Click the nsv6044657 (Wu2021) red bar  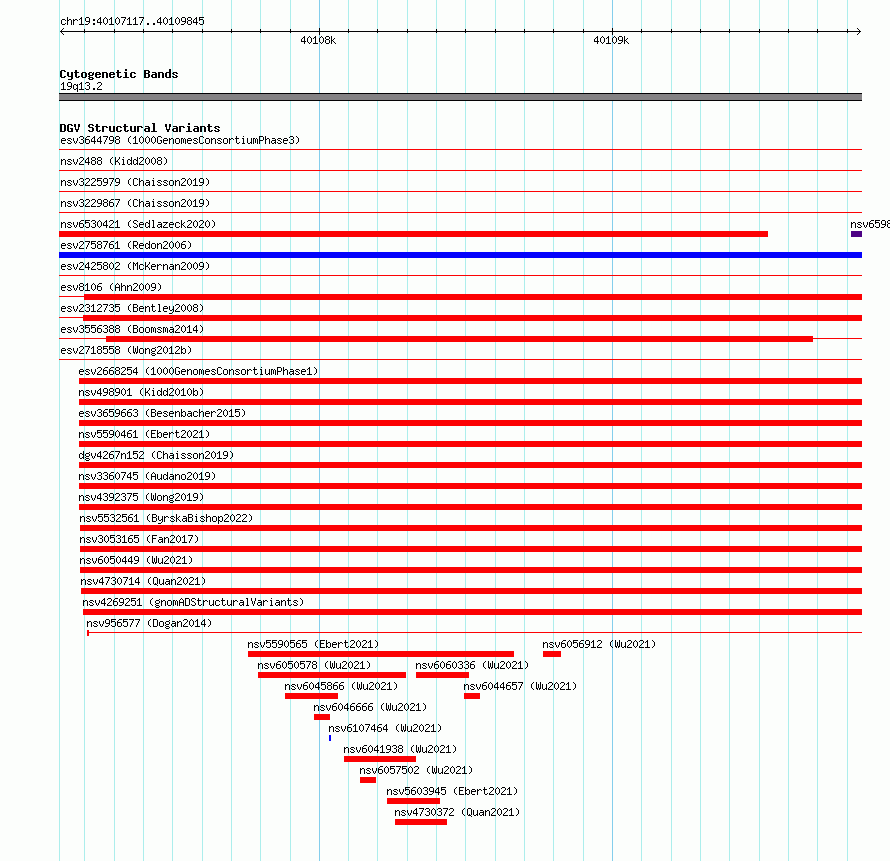pos(472,696)
